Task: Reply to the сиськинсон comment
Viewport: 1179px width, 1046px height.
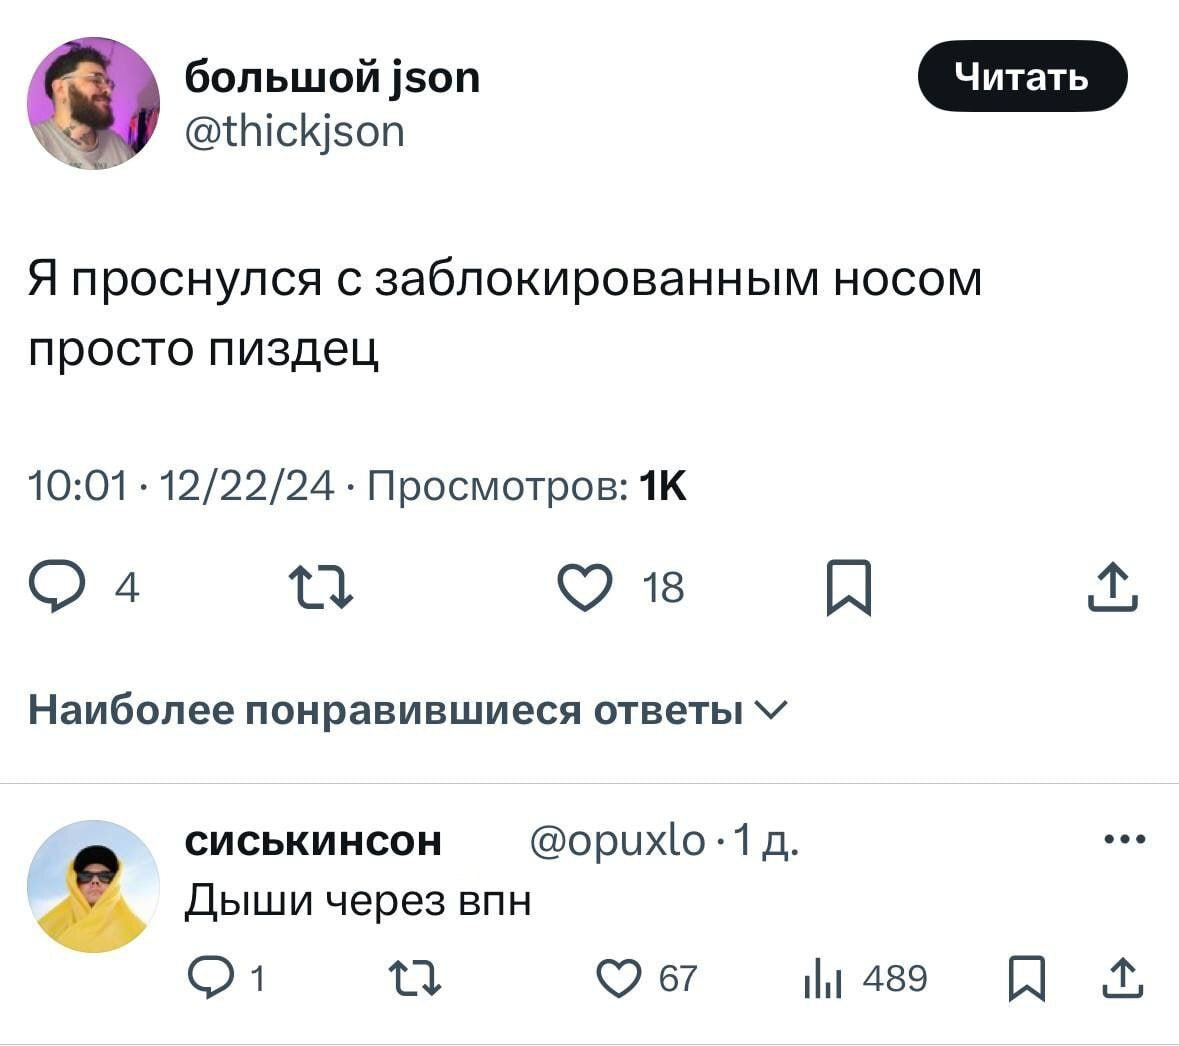Action: pos(209,978)
